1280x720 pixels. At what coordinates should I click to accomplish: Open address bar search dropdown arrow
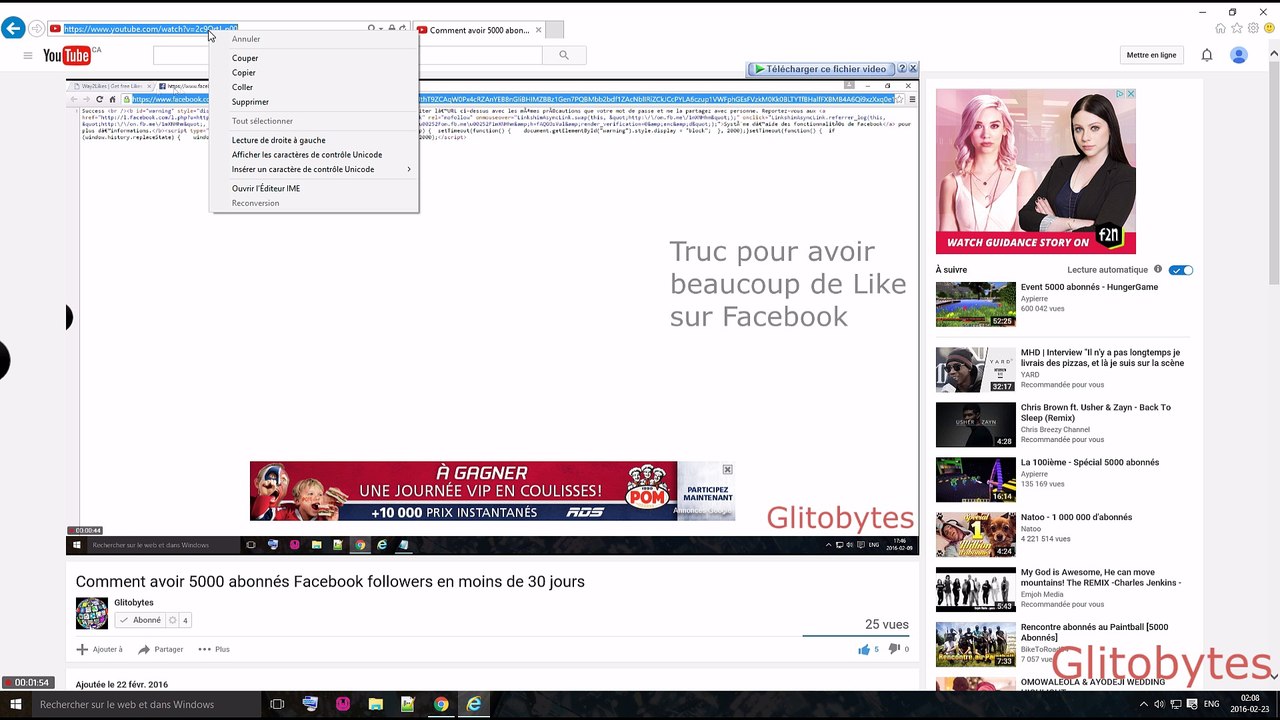(x=380, y=29)
